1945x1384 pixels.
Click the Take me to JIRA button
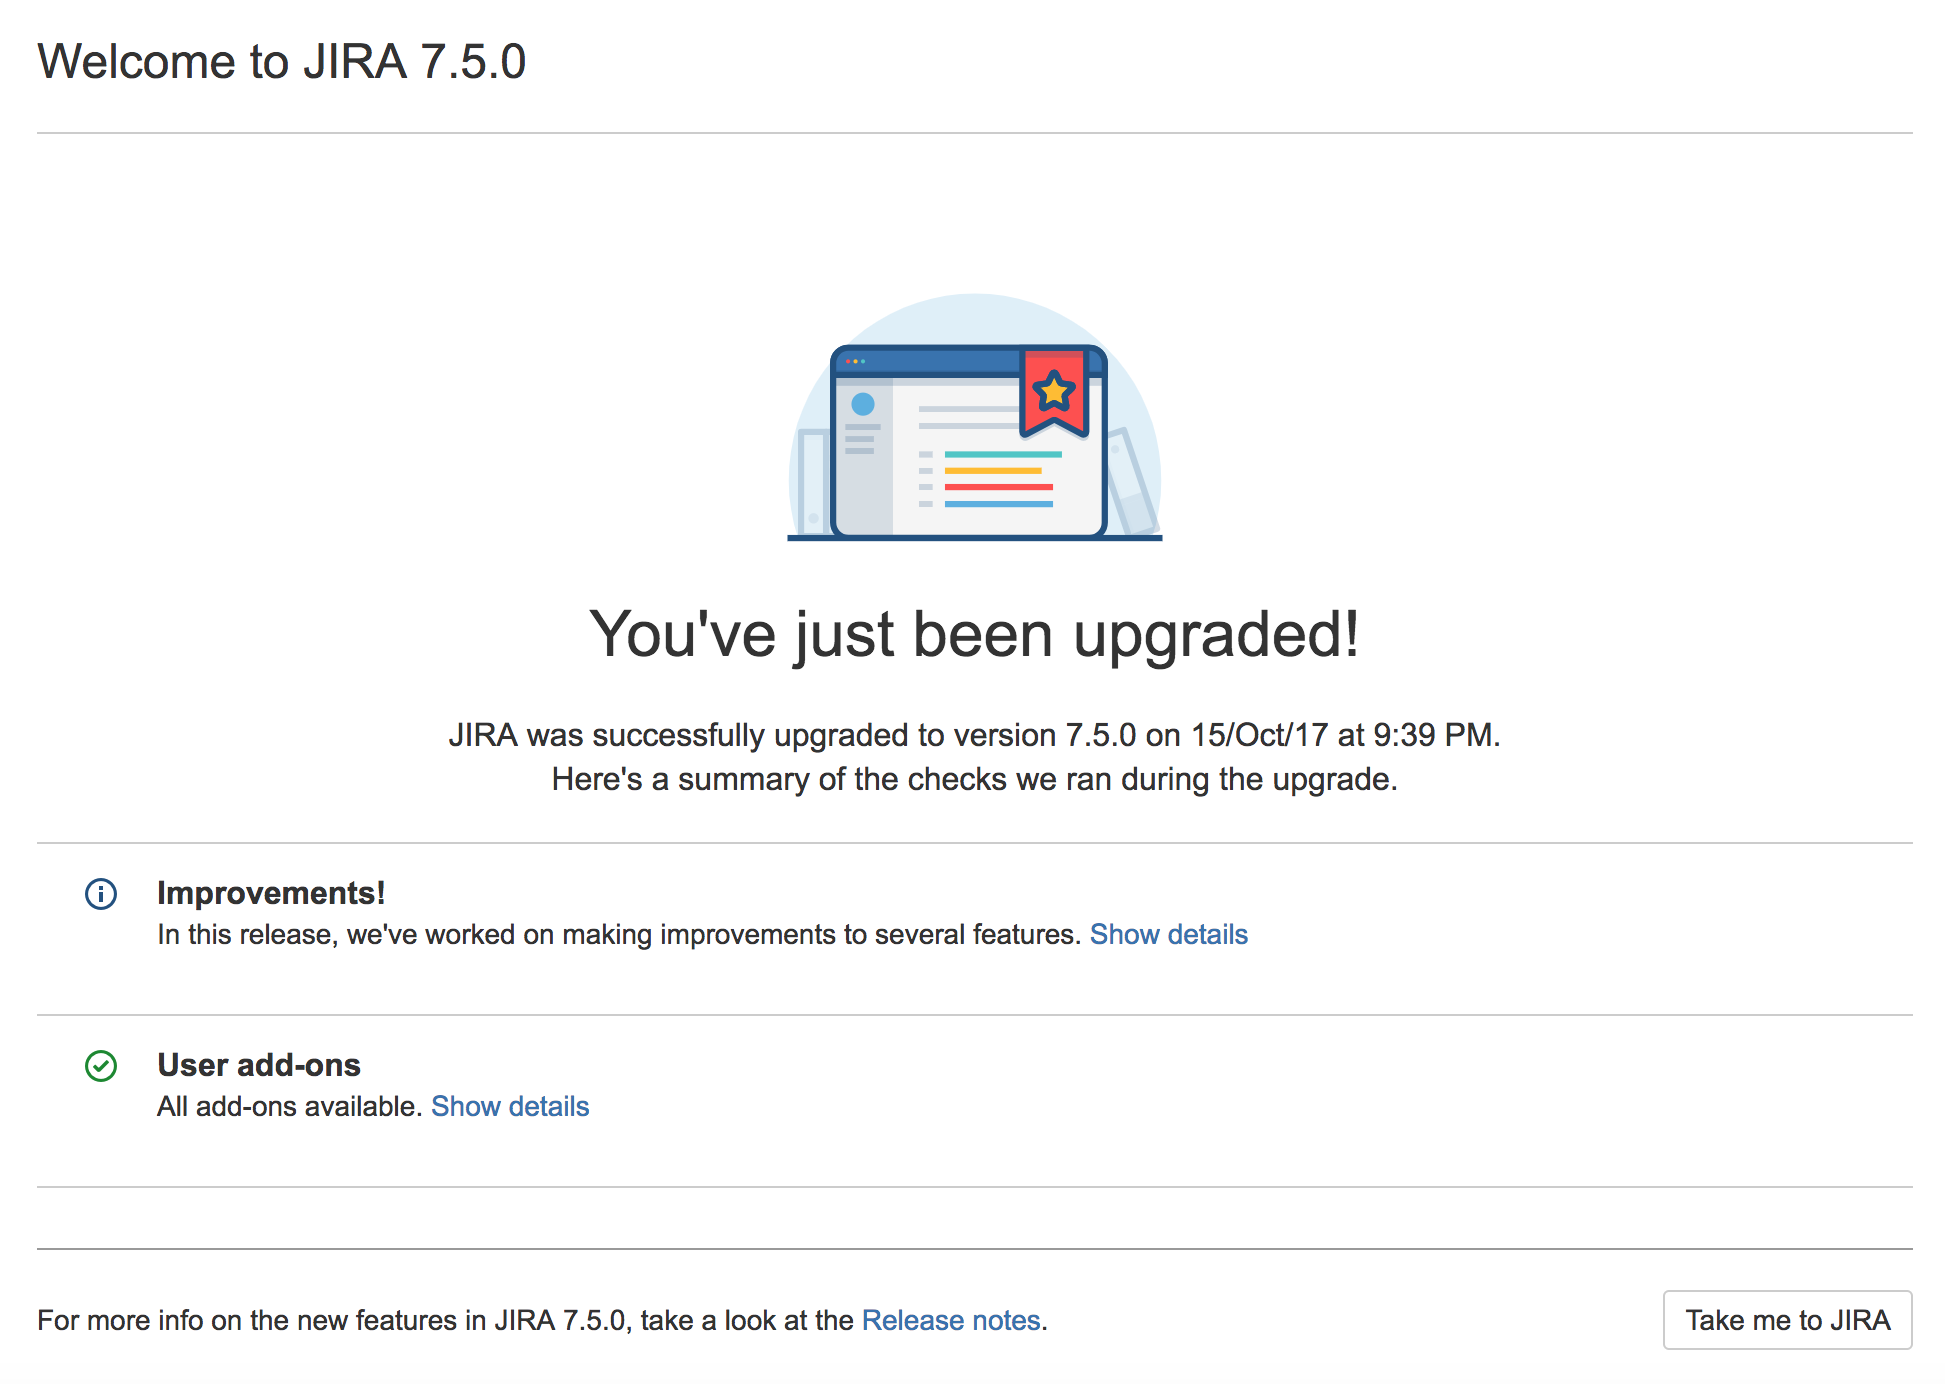click(1788, 1320)
